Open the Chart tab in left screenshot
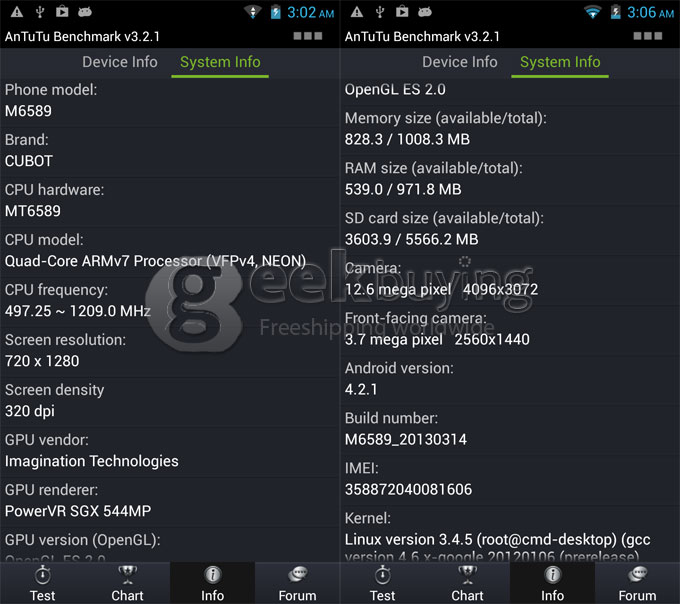680x604 pixels. click(128, 583)
